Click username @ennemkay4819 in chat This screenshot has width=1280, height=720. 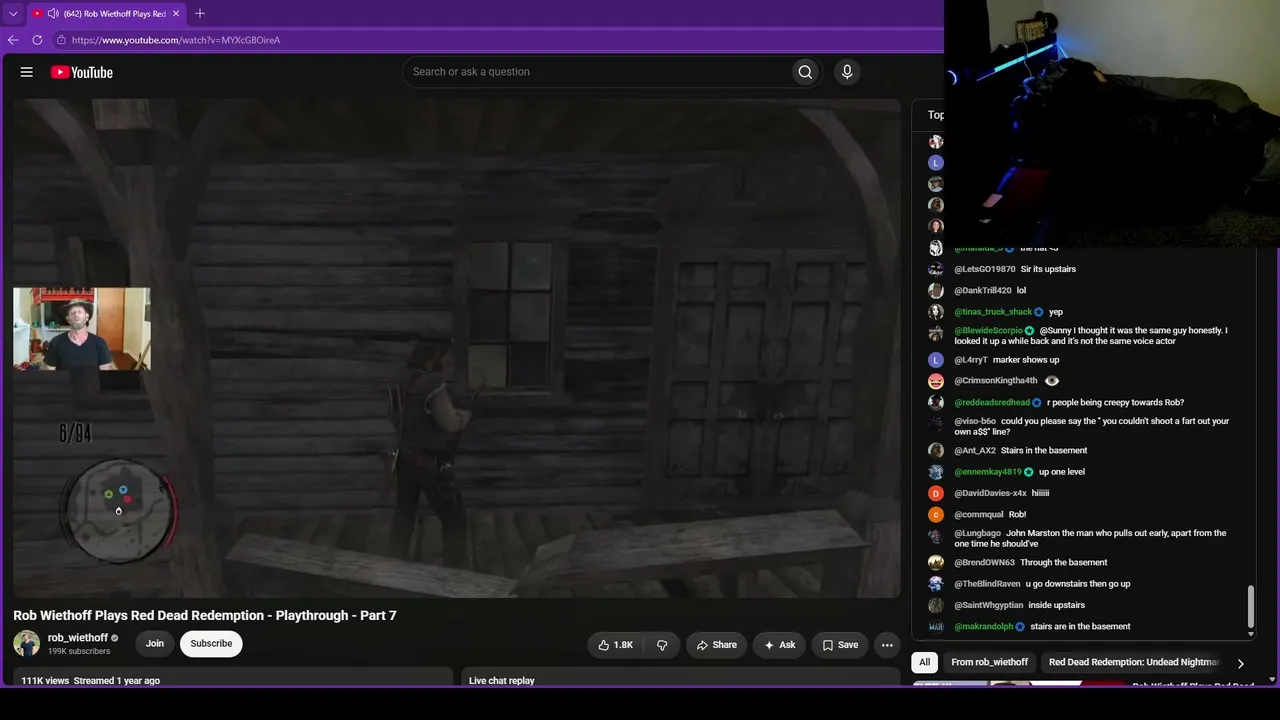tap(988, 472)
